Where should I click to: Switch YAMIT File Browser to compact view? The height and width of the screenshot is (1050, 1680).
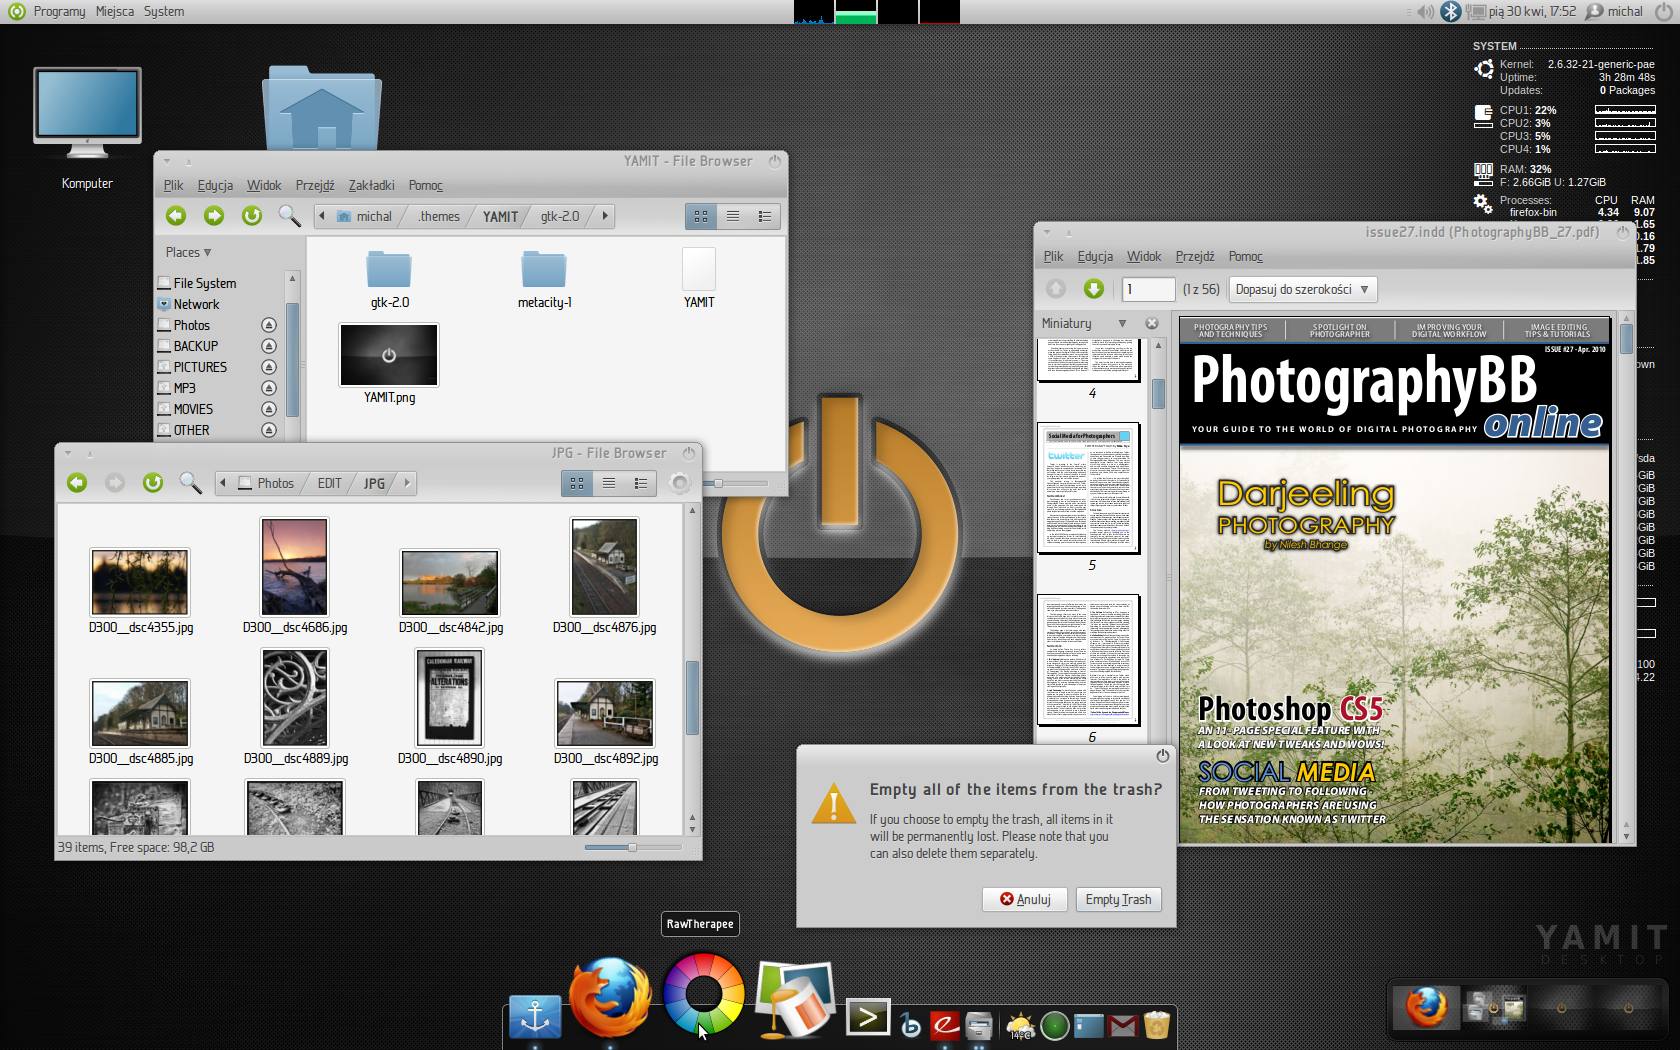click(765, 216)
